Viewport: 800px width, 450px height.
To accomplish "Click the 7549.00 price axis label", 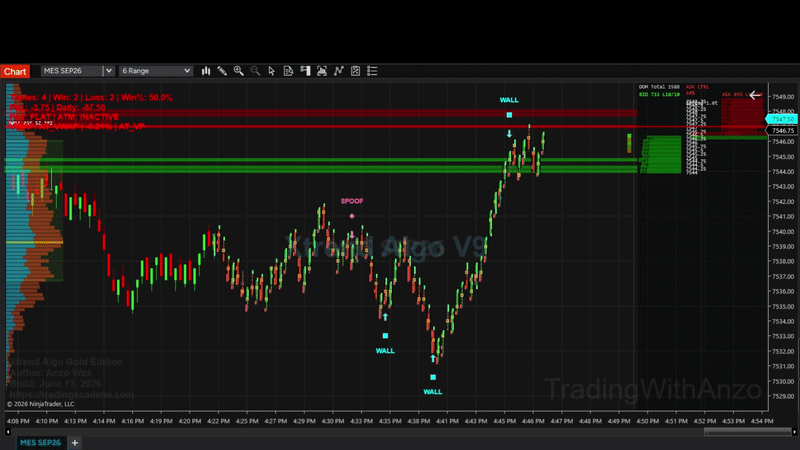I will pyautogui.click(x=783, y=96).
